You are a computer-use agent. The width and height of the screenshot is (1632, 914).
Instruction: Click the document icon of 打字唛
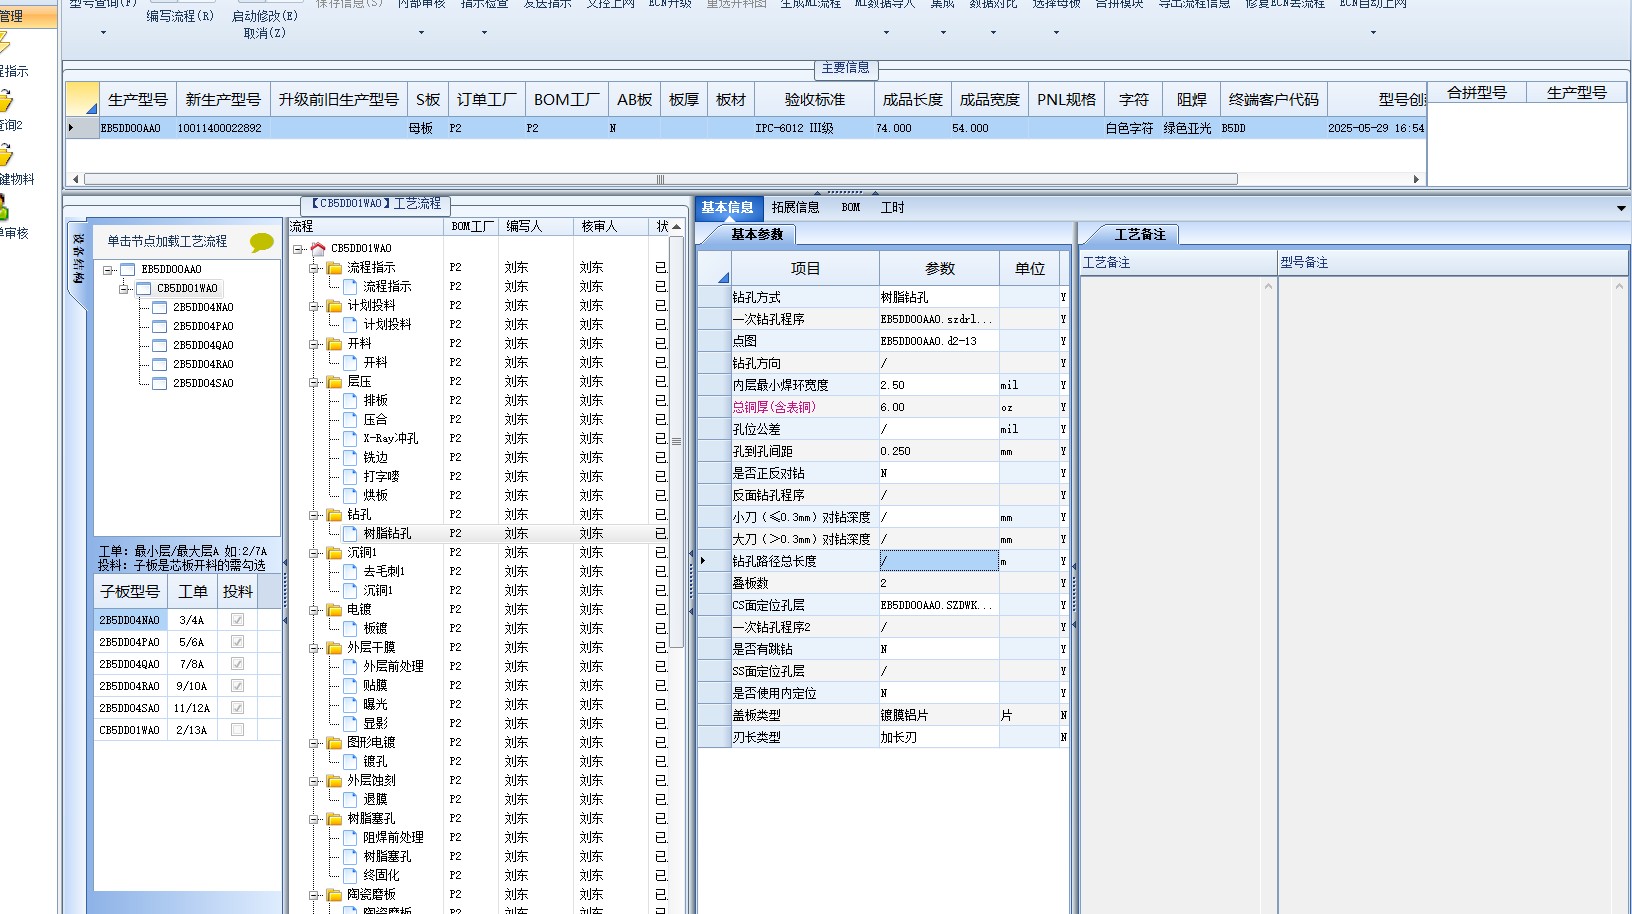[x=350, y=476]
